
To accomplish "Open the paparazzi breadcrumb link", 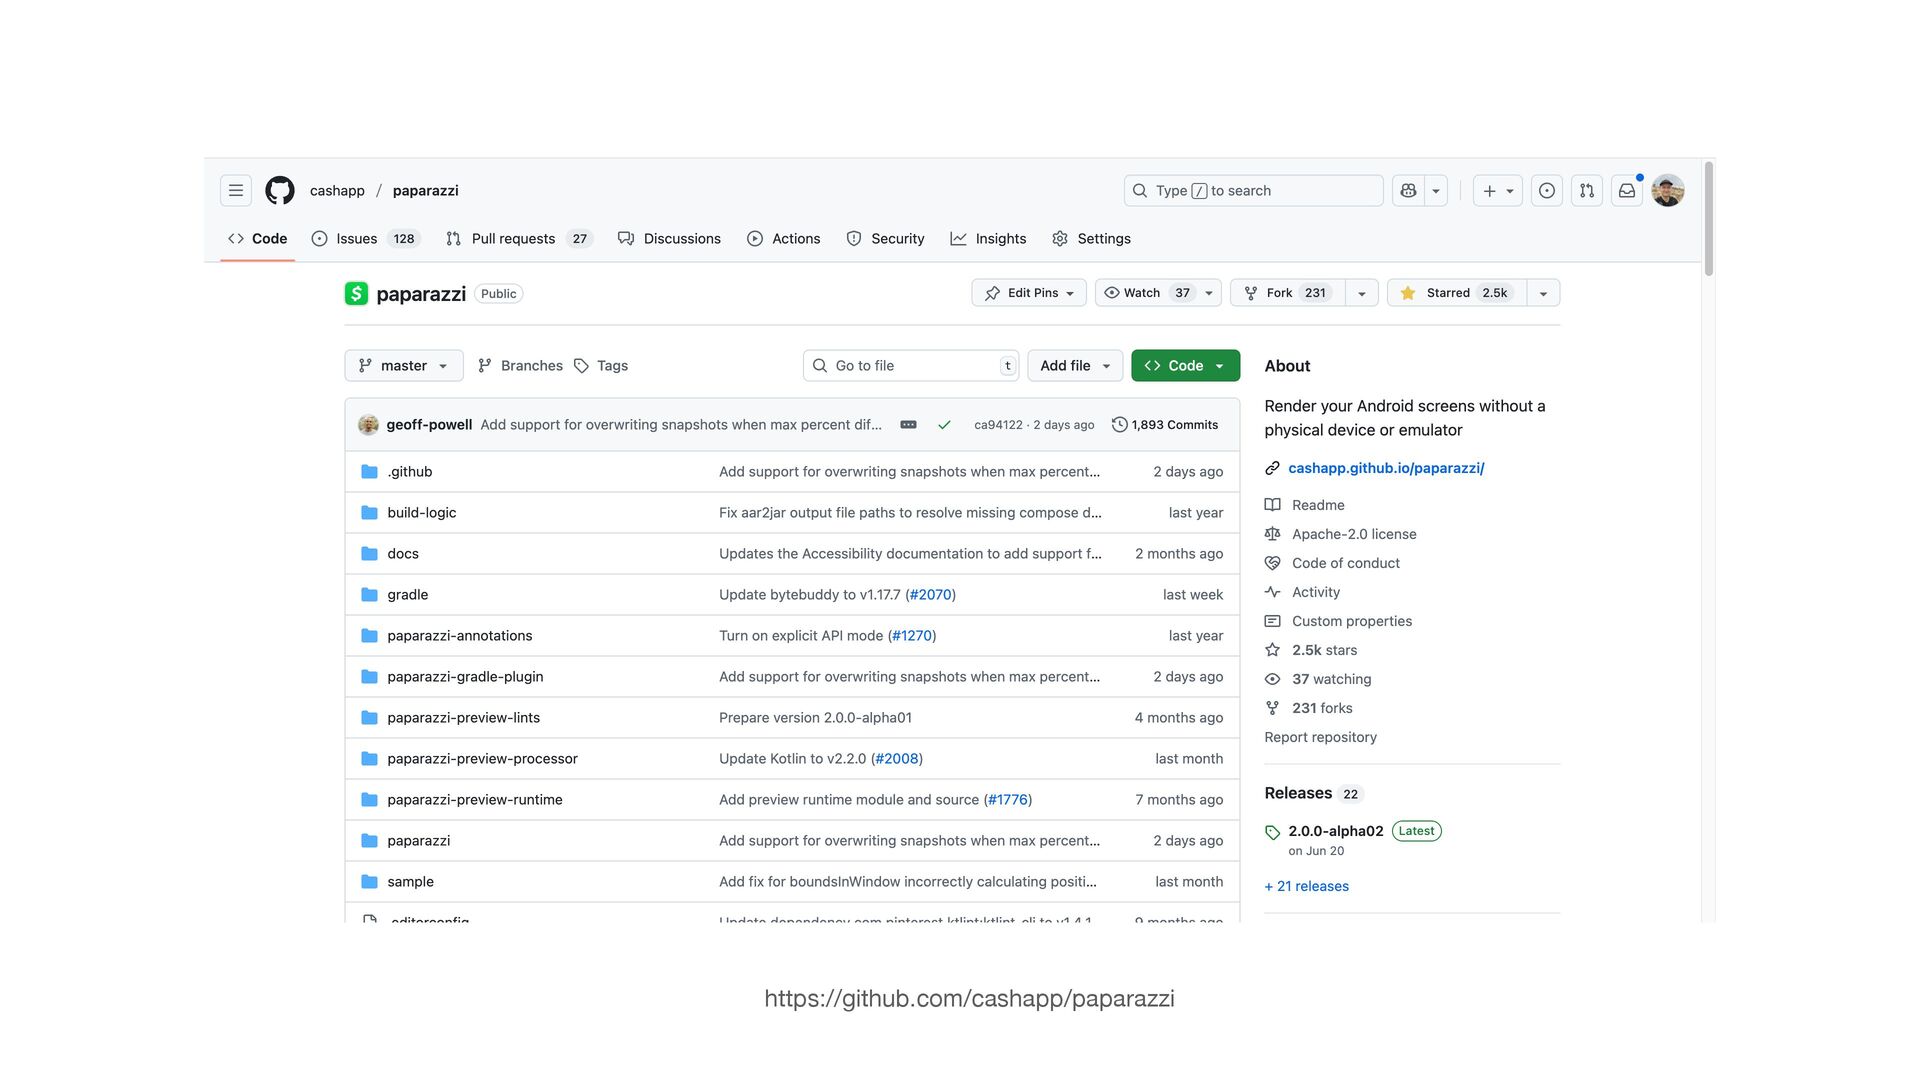I will click(425, 190).
